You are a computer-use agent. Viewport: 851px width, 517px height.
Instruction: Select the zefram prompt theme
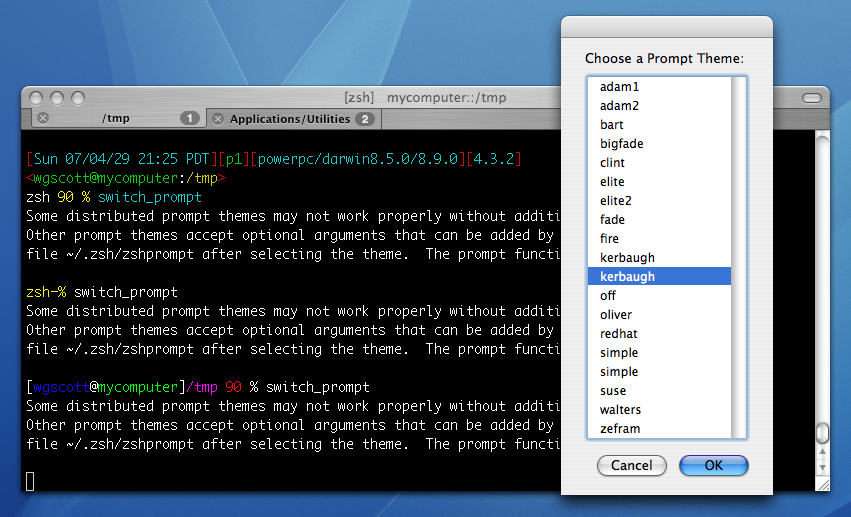(x=659, y=429)
